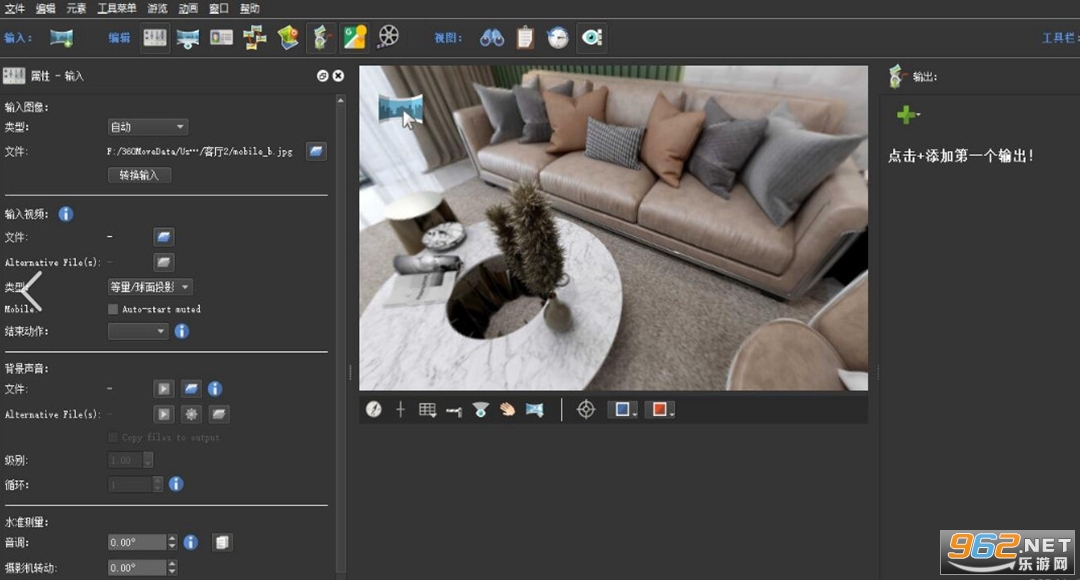Browse for video alternative files
The width and height of the screenshot is (1080, 580).
click(x=163, y=262)
